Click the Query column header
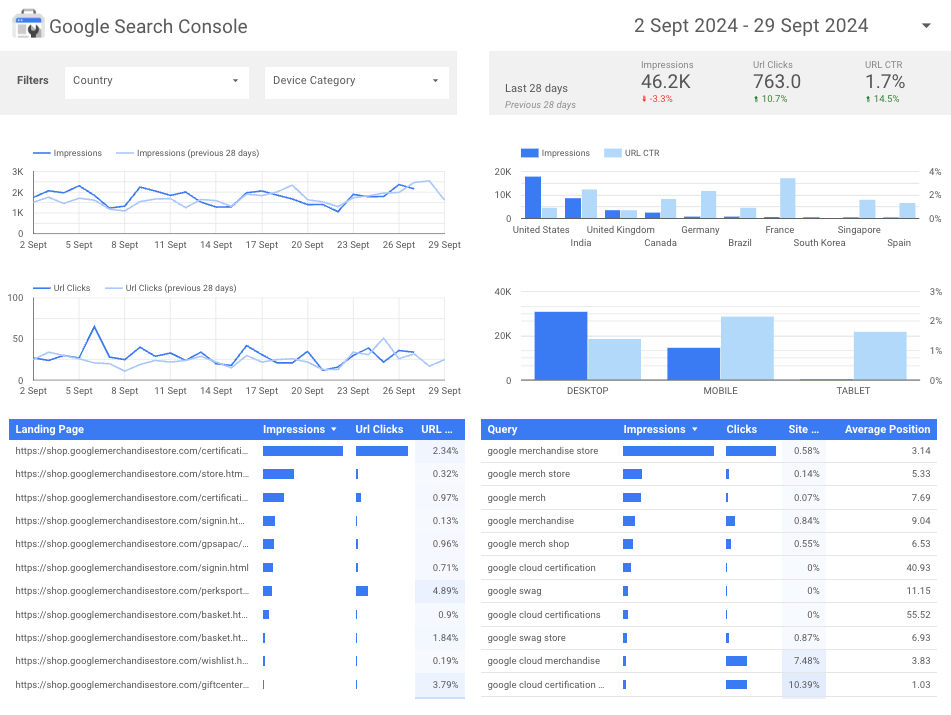Screen dimensions: 951x715 502,429
